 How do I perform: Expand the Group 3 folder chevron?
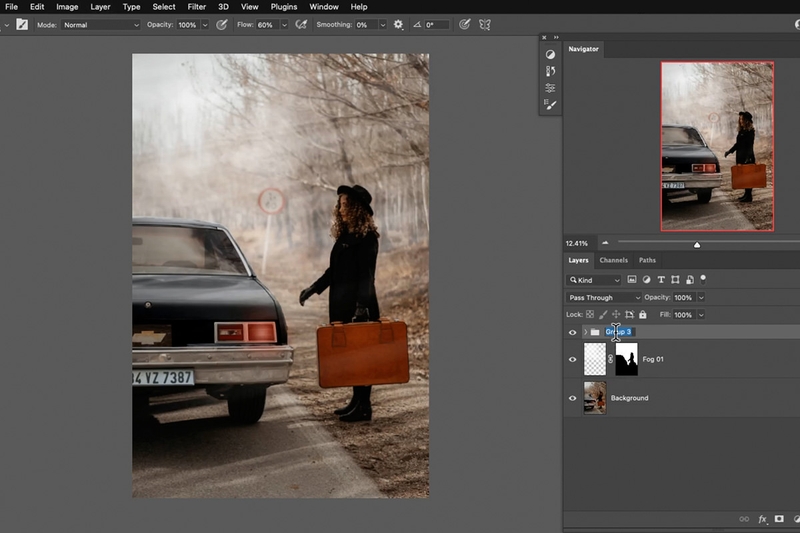[585, 332]
